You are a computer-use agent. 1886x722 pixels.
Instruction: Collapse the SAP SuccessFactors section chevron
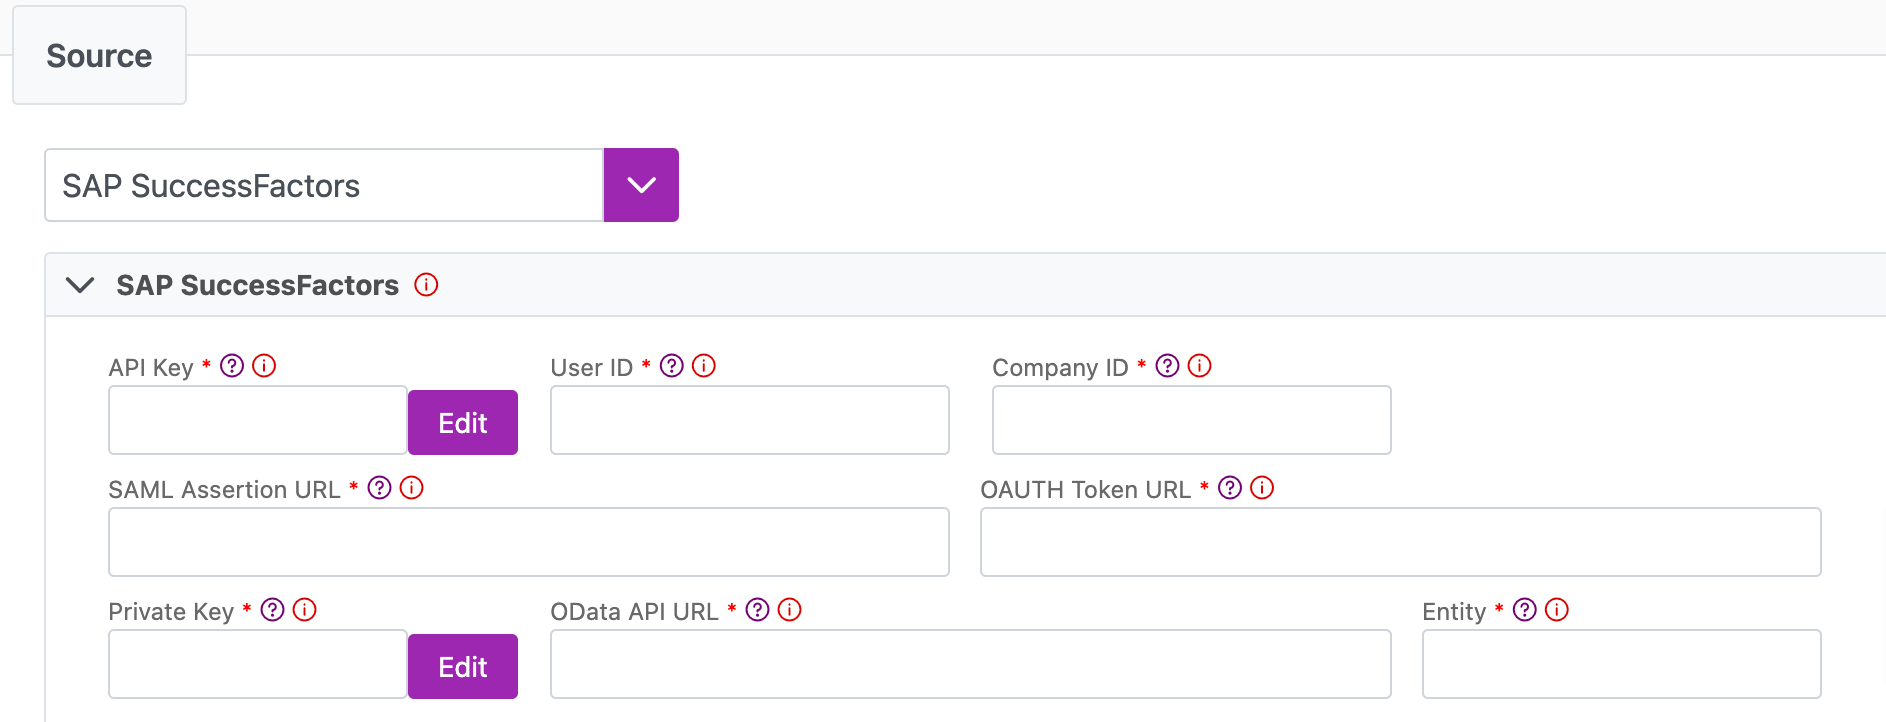point(80,285)
